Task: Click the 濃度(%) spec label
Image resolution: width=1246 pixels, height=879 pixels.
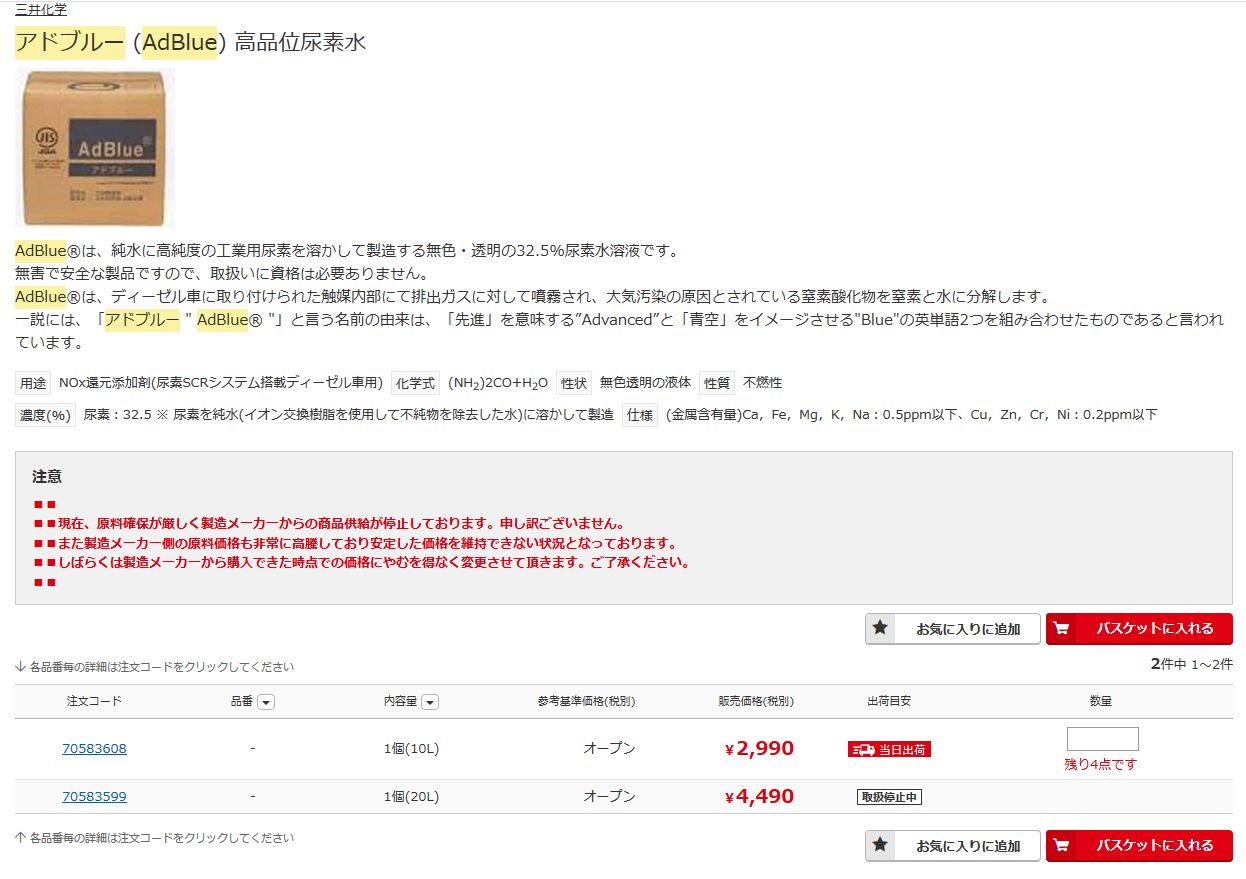Action: click(45, 415)
